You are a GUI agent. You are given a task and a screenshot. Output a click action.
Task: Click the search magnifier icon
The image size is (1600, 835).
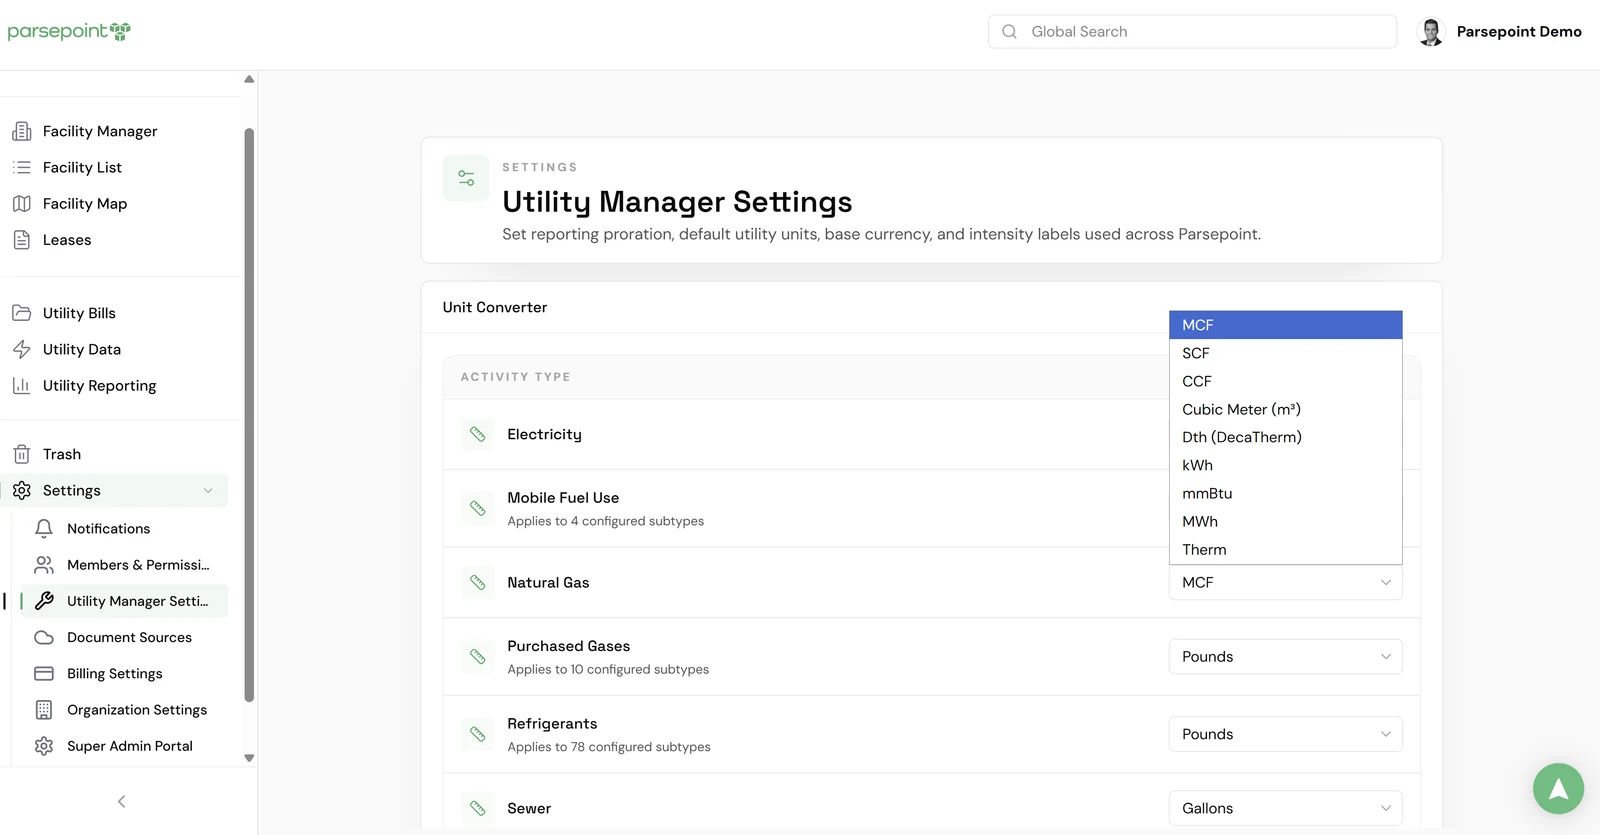1010,32
